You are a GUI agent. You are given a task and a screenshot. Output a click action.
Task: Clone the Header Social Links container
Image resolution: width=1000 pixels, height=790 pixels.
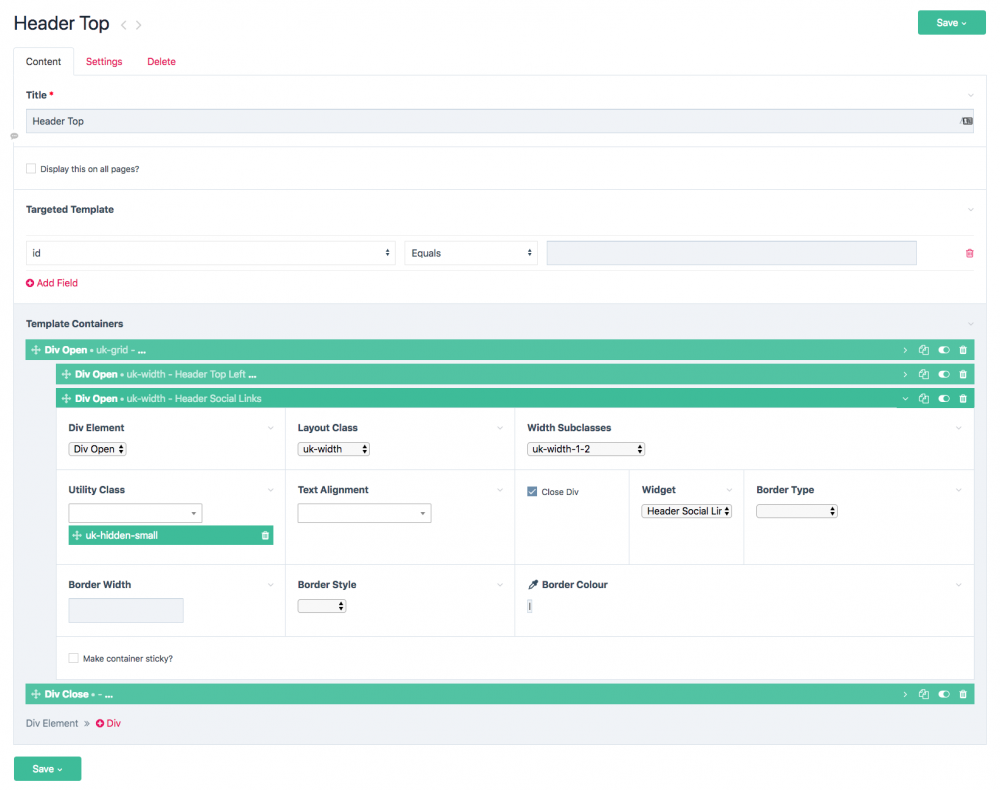point(924,398)
